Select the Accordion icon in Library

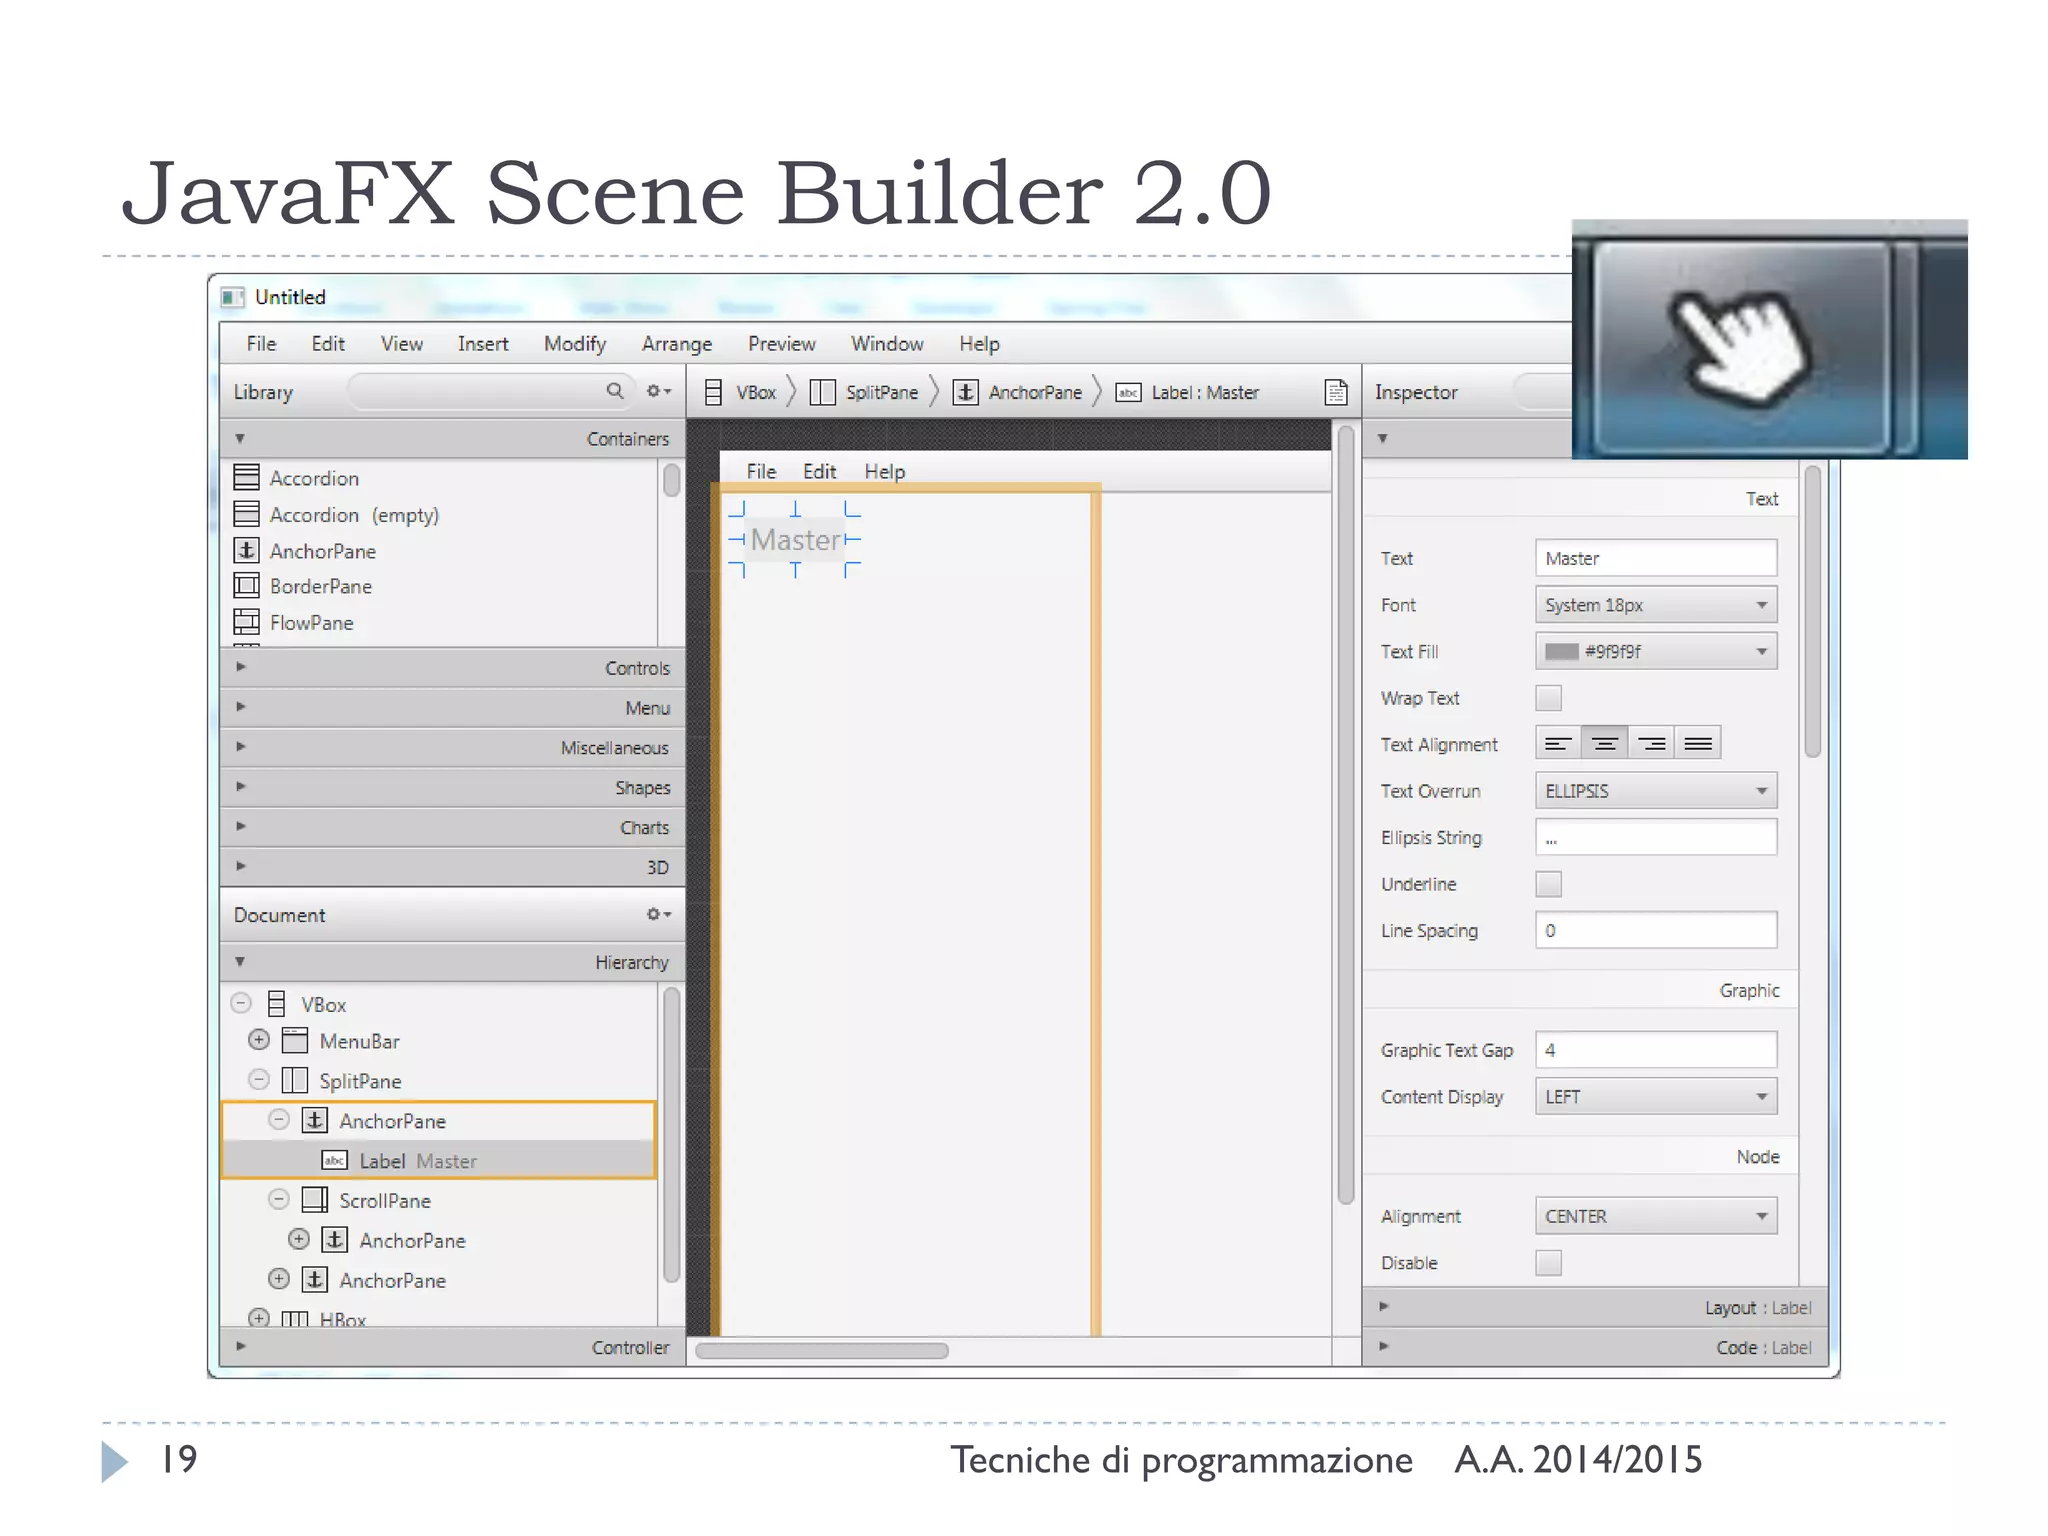click(246, 477)
